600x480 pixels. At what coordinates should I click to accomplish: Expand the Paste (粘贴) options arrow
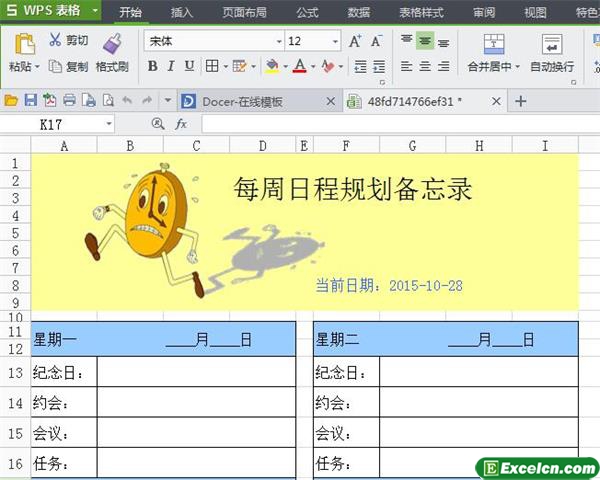pyautogui.click(x=37, y=67)
